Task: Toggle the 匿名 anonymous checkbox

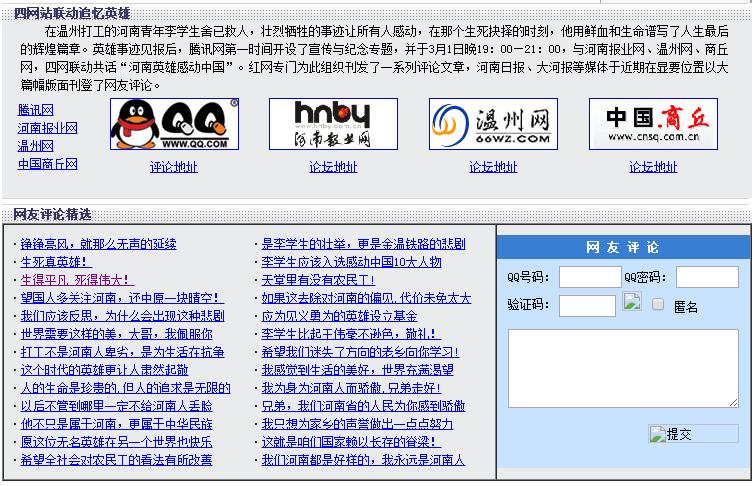Action: pos(658,304)
